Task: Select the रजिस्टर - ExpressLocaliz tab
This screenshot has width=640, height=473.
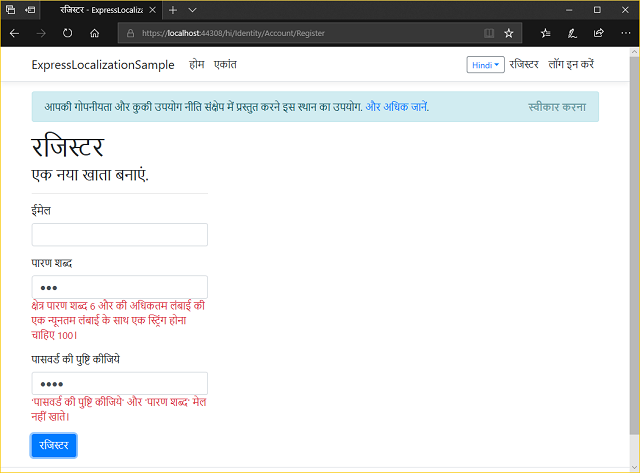Action: [x=101, y=10]
